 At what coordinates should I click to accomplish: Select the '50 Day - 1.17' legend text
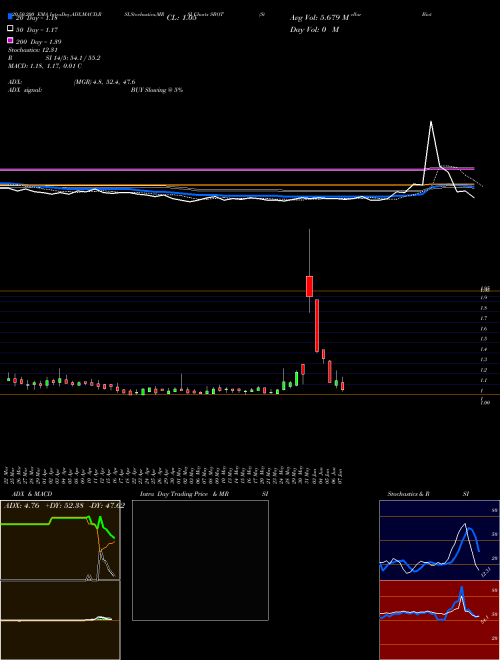(37, 30)
